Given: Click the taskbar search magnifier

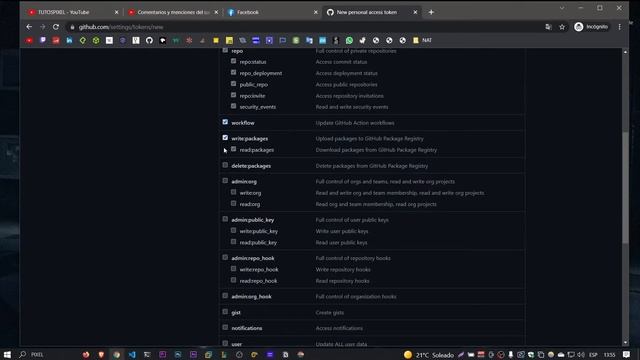Looking at the screenshot, I should [23, 355].
